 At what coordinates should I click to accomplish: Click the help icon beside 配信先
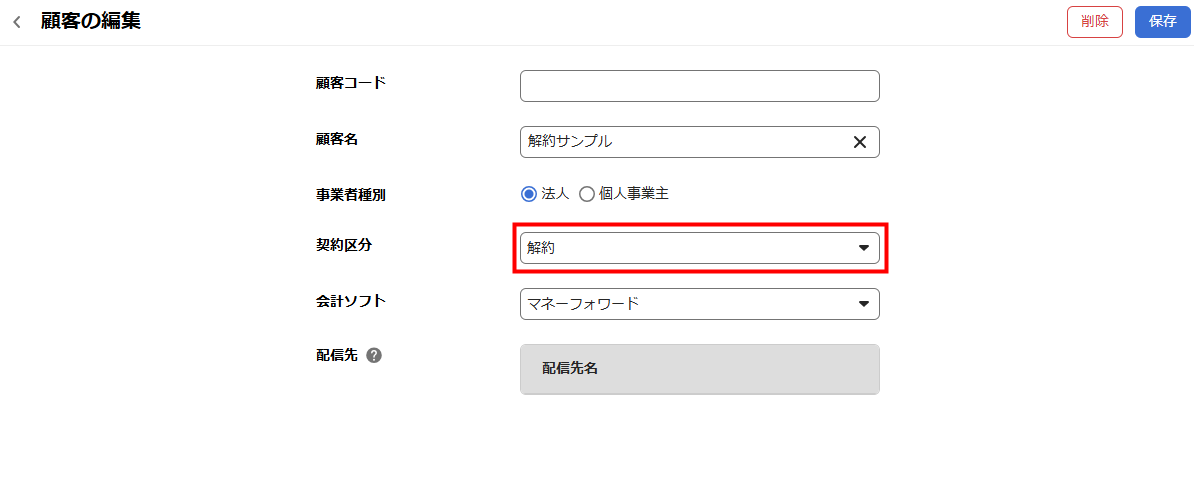pos(374,355)
